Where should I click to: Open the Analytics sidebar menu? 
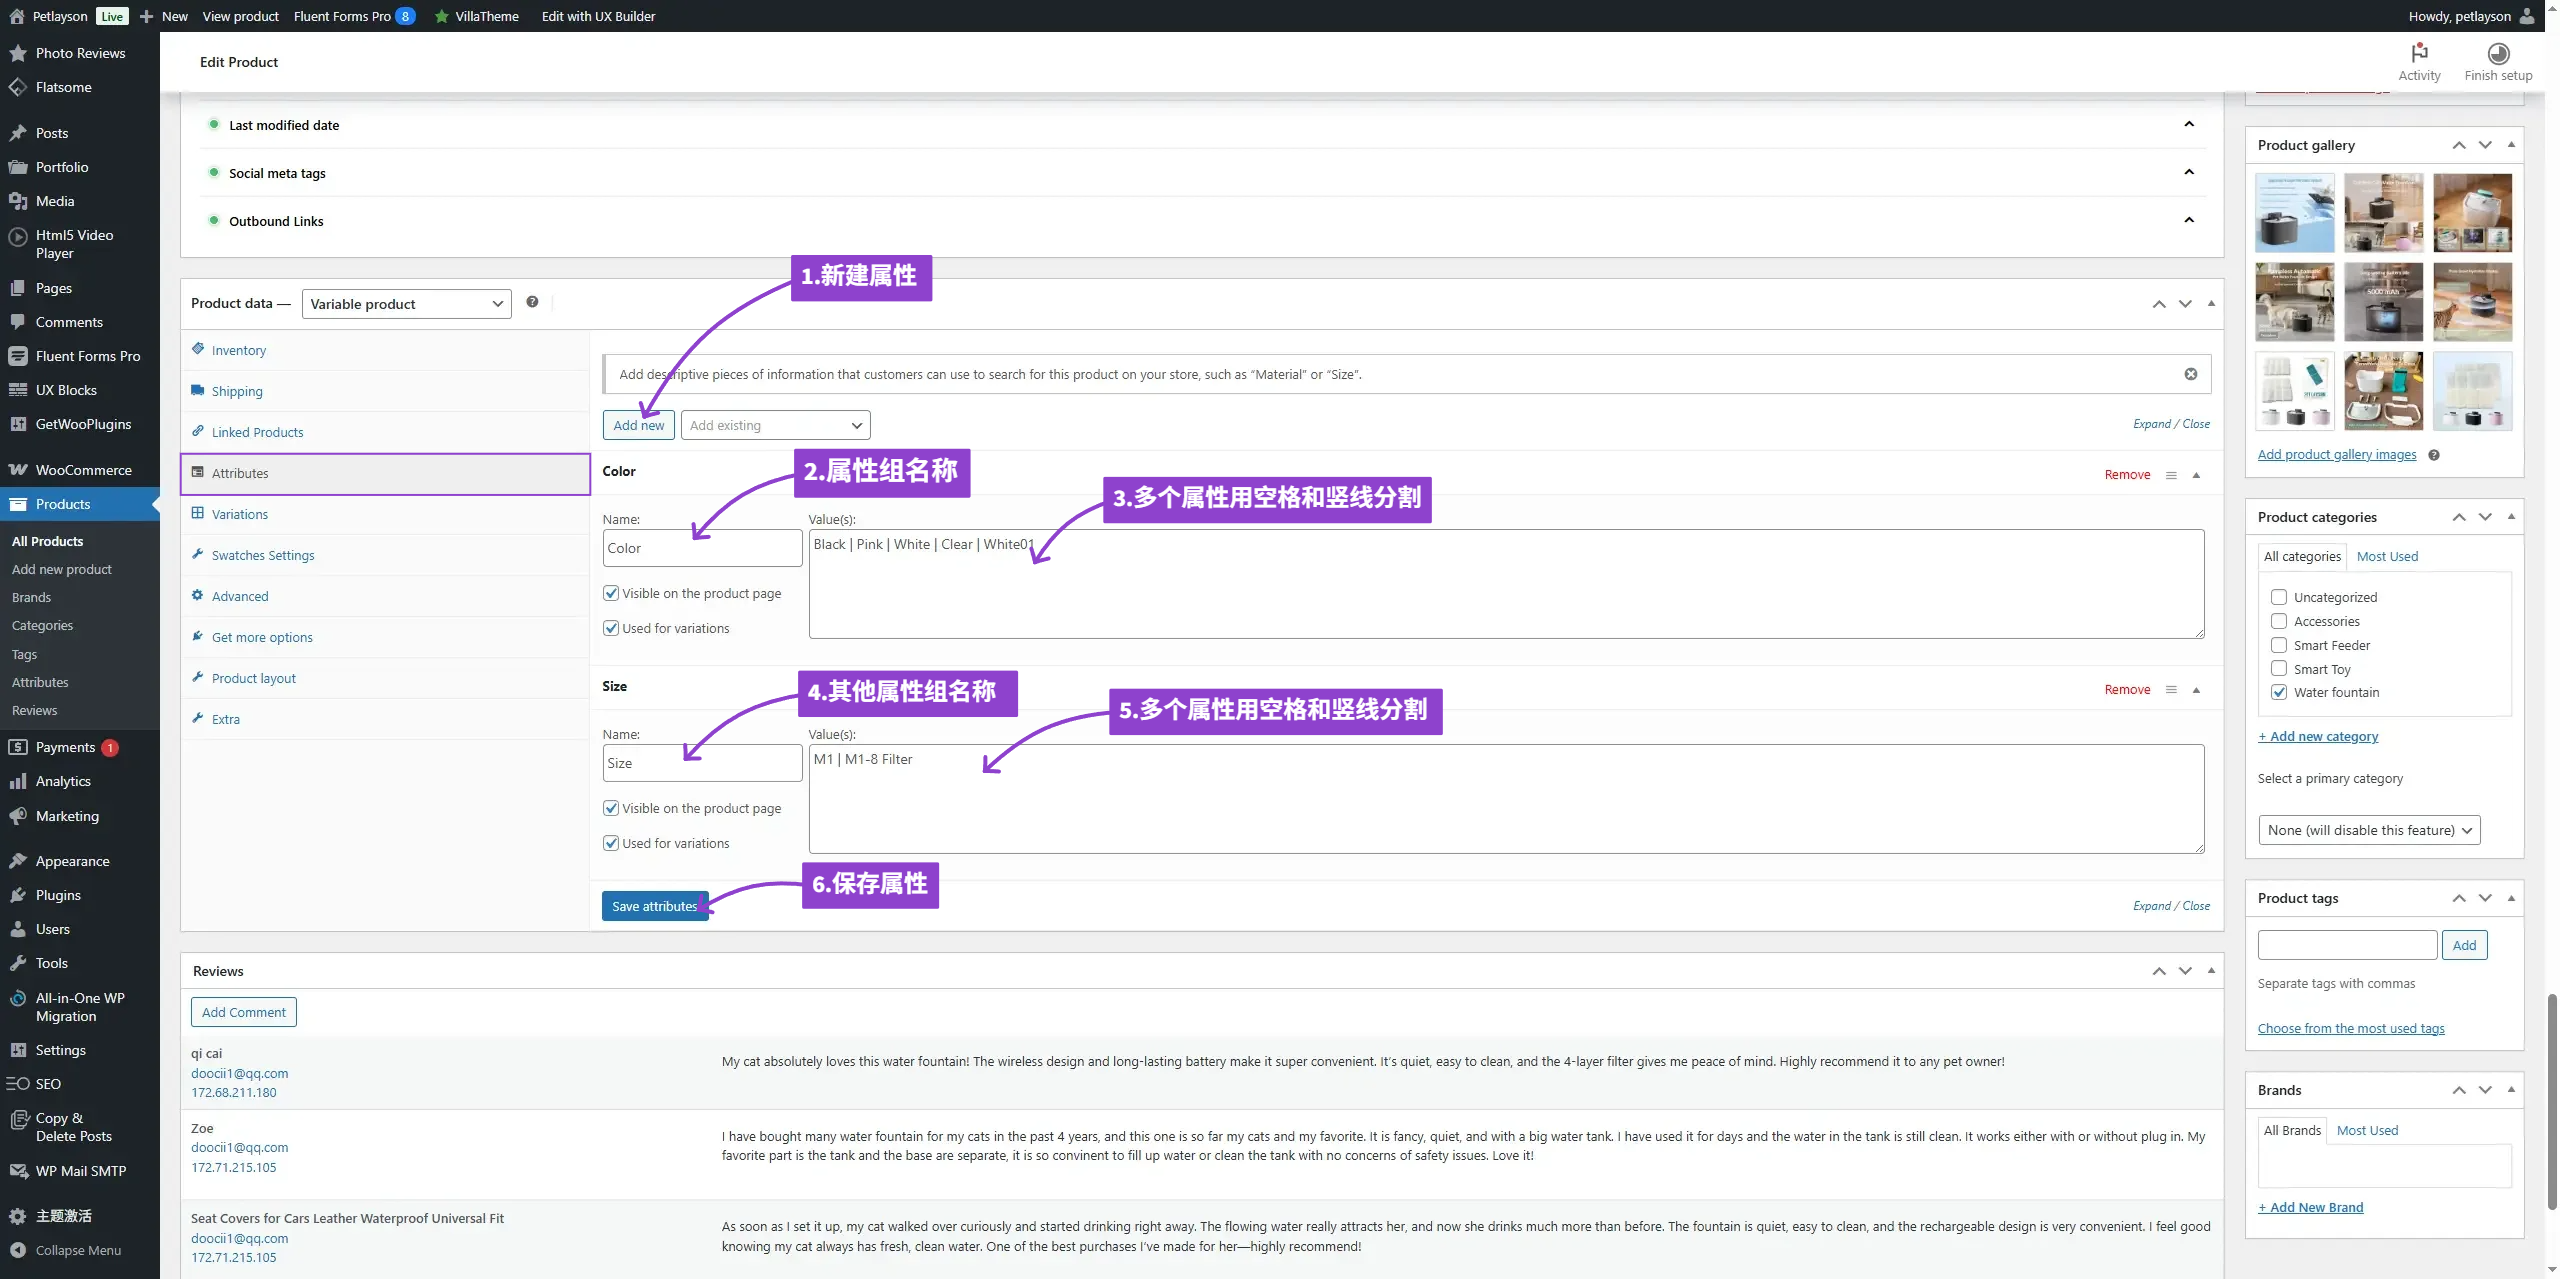click(x=62, y=782)
